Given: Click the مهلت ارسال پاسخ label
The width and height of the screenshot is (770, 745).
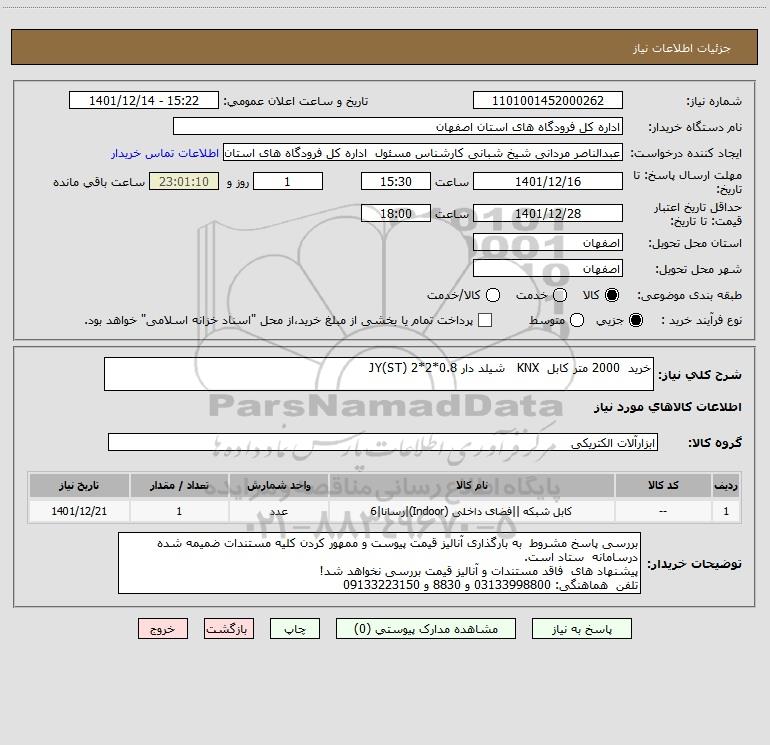Looking at the screenshot, I should (687, 182).
